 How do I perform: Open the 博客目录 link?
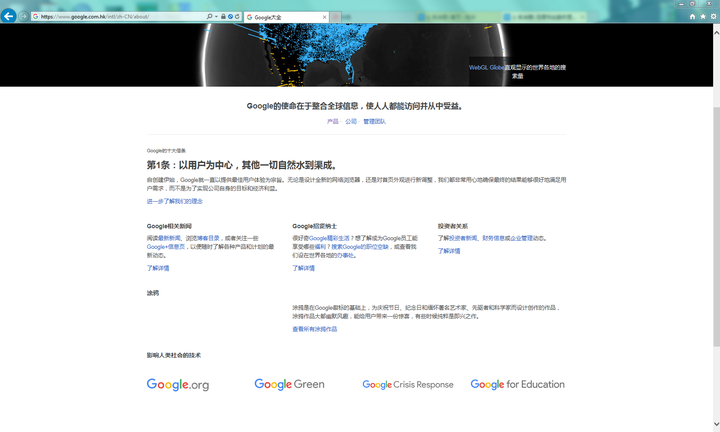coord(208,238)
